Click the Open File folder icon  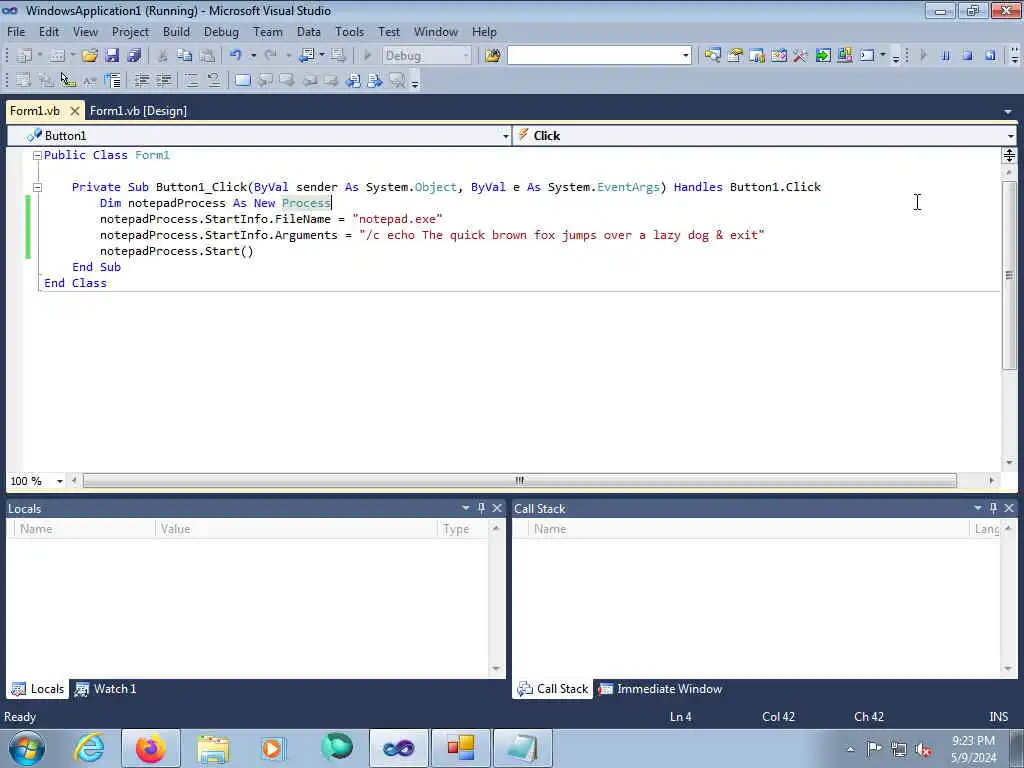pyautogui.click(x=89, y=56)
